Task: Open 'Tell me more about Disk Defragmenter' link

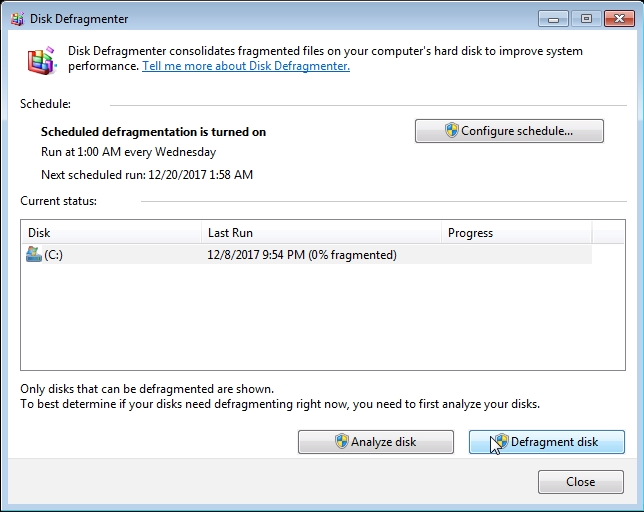Action: point(246,66)
